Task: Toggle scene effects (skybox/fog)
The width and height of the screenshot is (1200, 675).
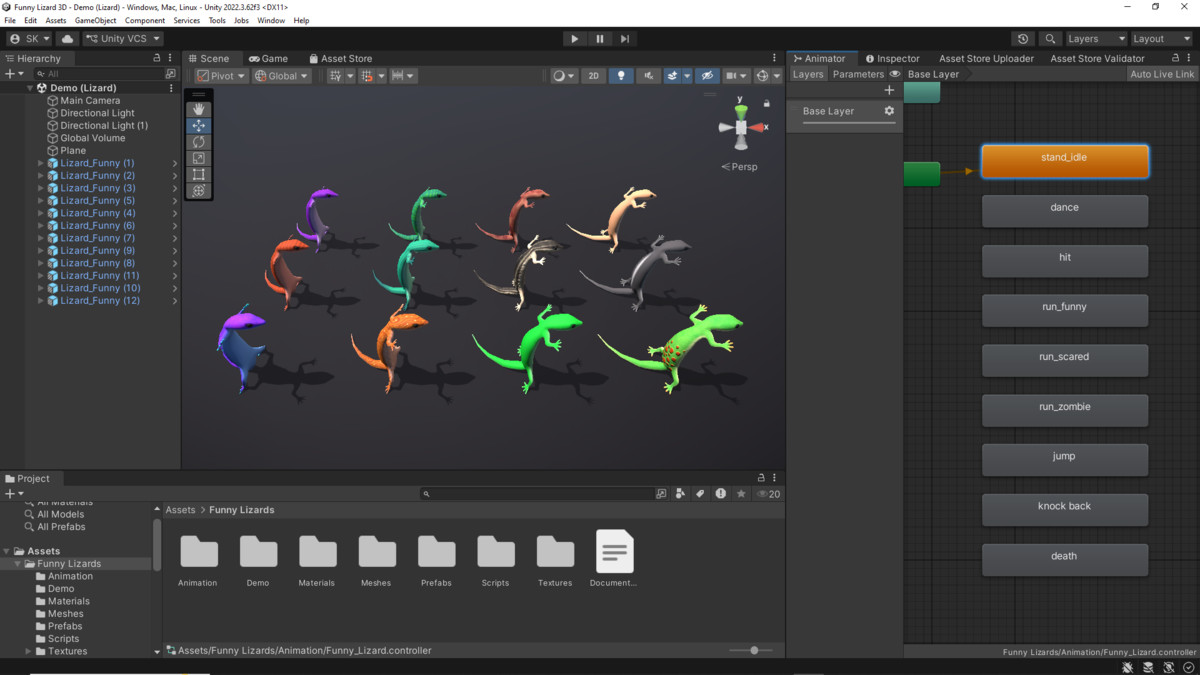Action: coord(673,76)
